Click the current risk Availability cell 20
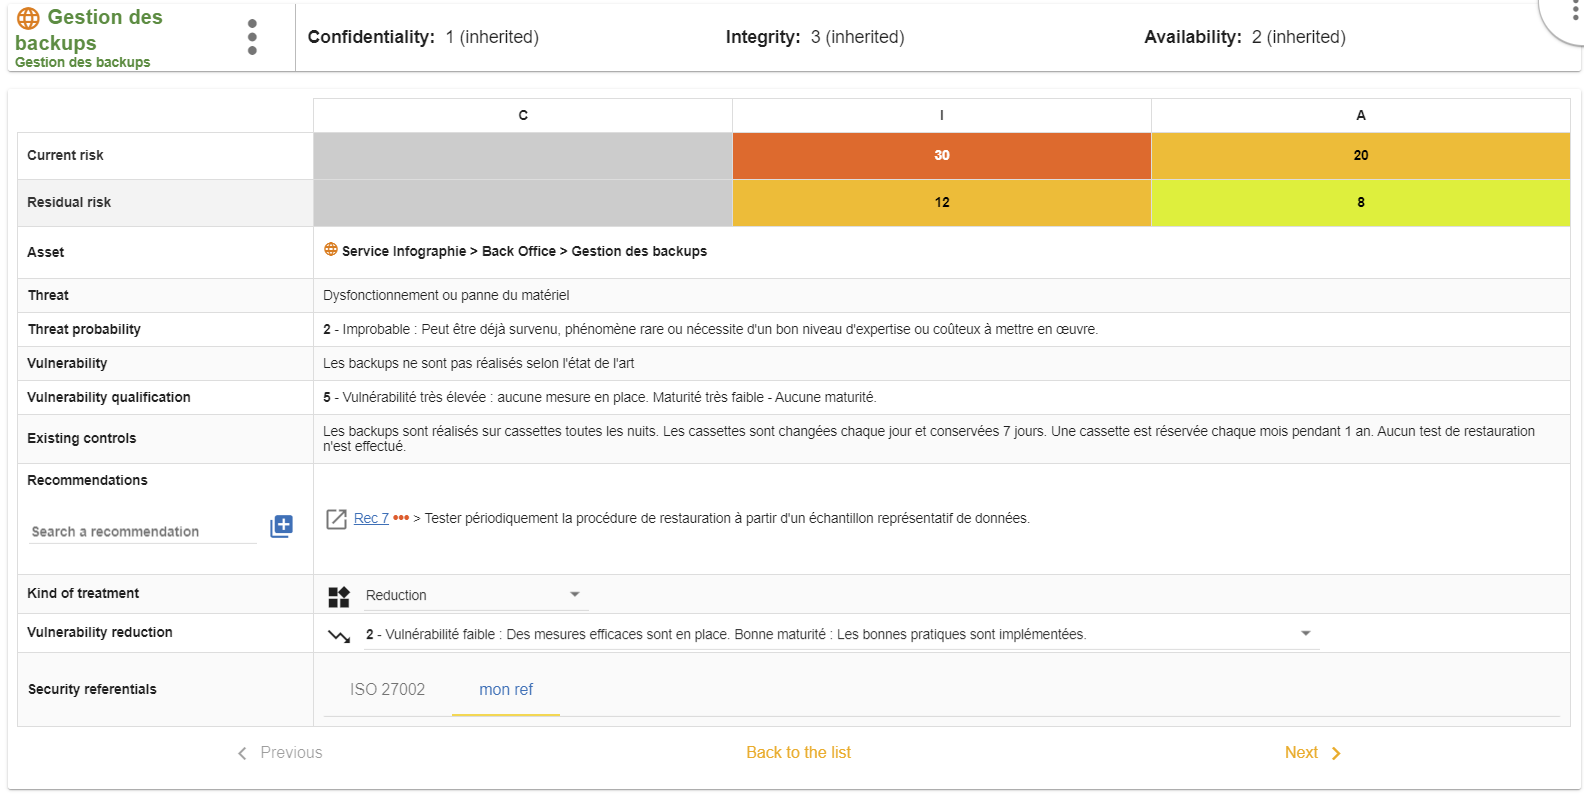The image size is (1584, 796). (x=1361, y=155)
